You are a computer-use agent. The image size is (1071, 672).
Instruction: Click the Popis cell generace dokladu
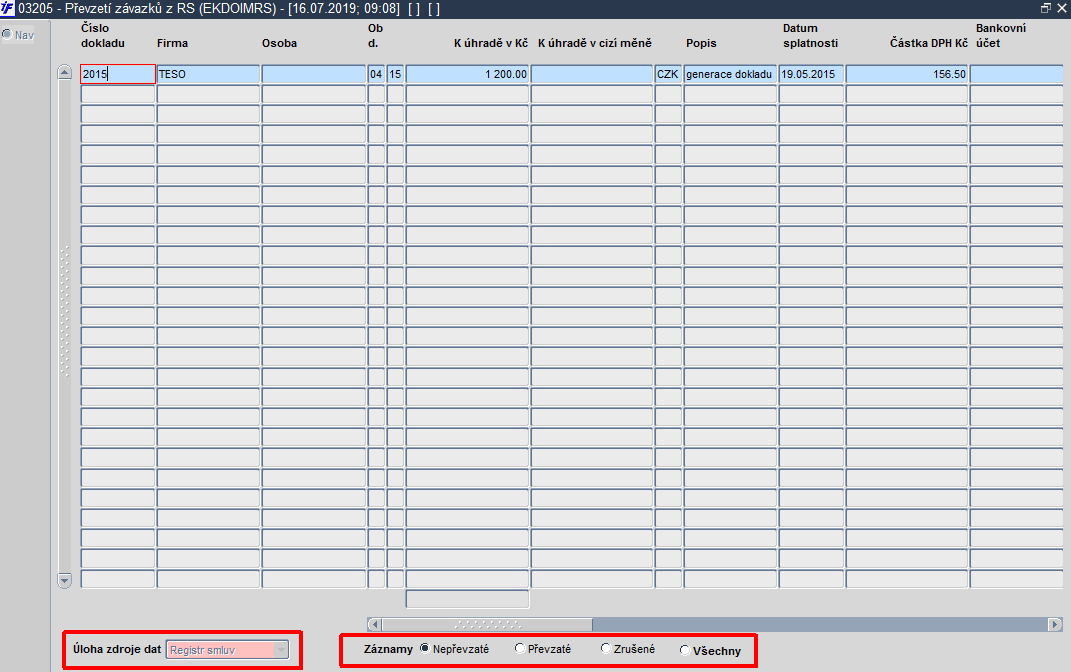pyautogui.click(x=730, y=74)
